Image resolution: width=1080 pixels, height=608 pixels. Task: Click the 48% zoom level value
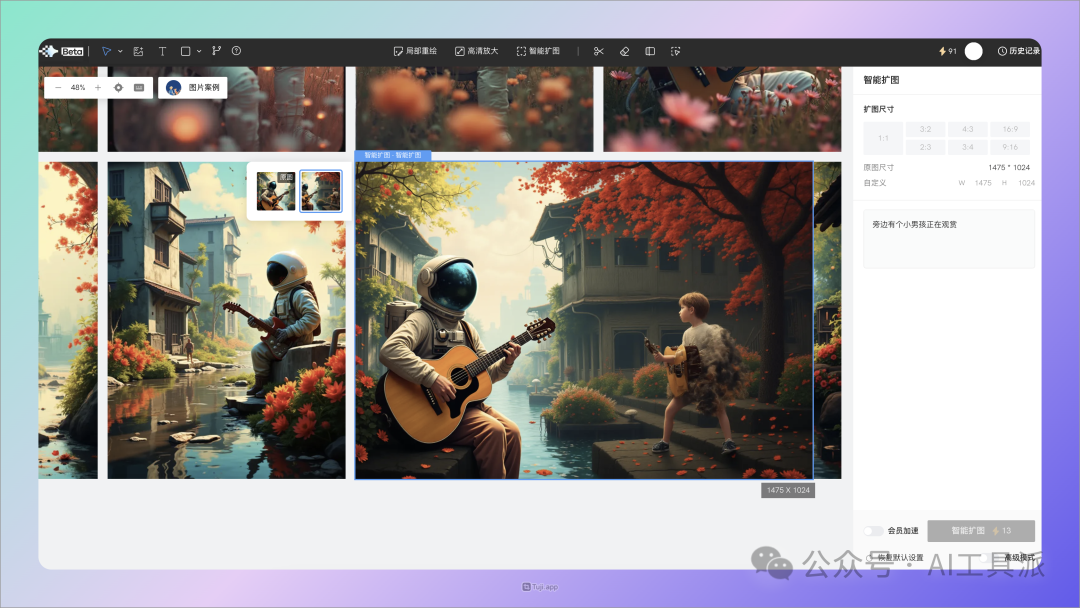[x=78, y=87]
